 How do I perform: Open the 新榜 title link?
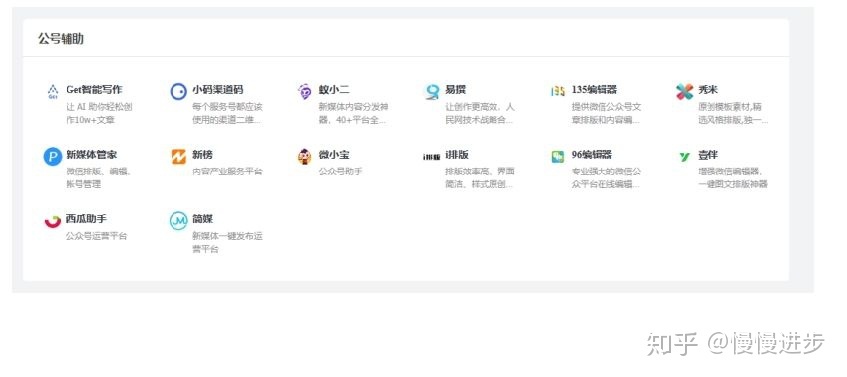pyautogui.click(x=203, y=154)
